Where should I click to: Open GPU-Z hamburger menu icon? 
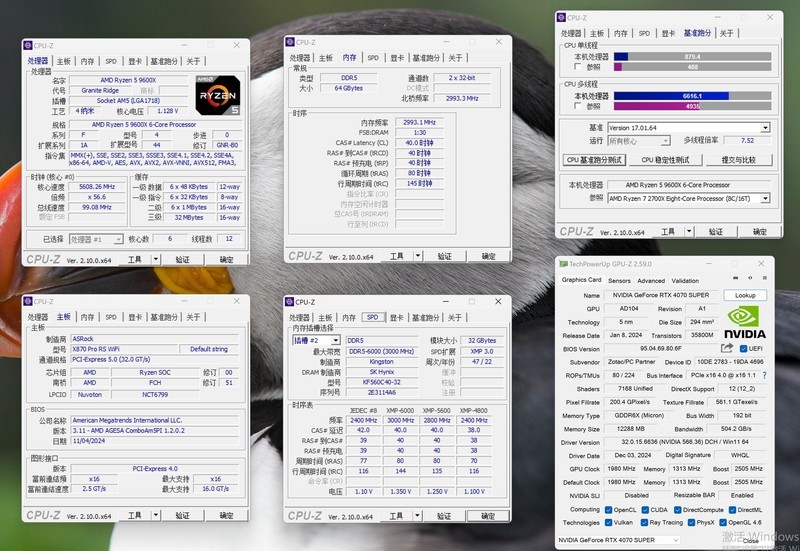(765, 278)
